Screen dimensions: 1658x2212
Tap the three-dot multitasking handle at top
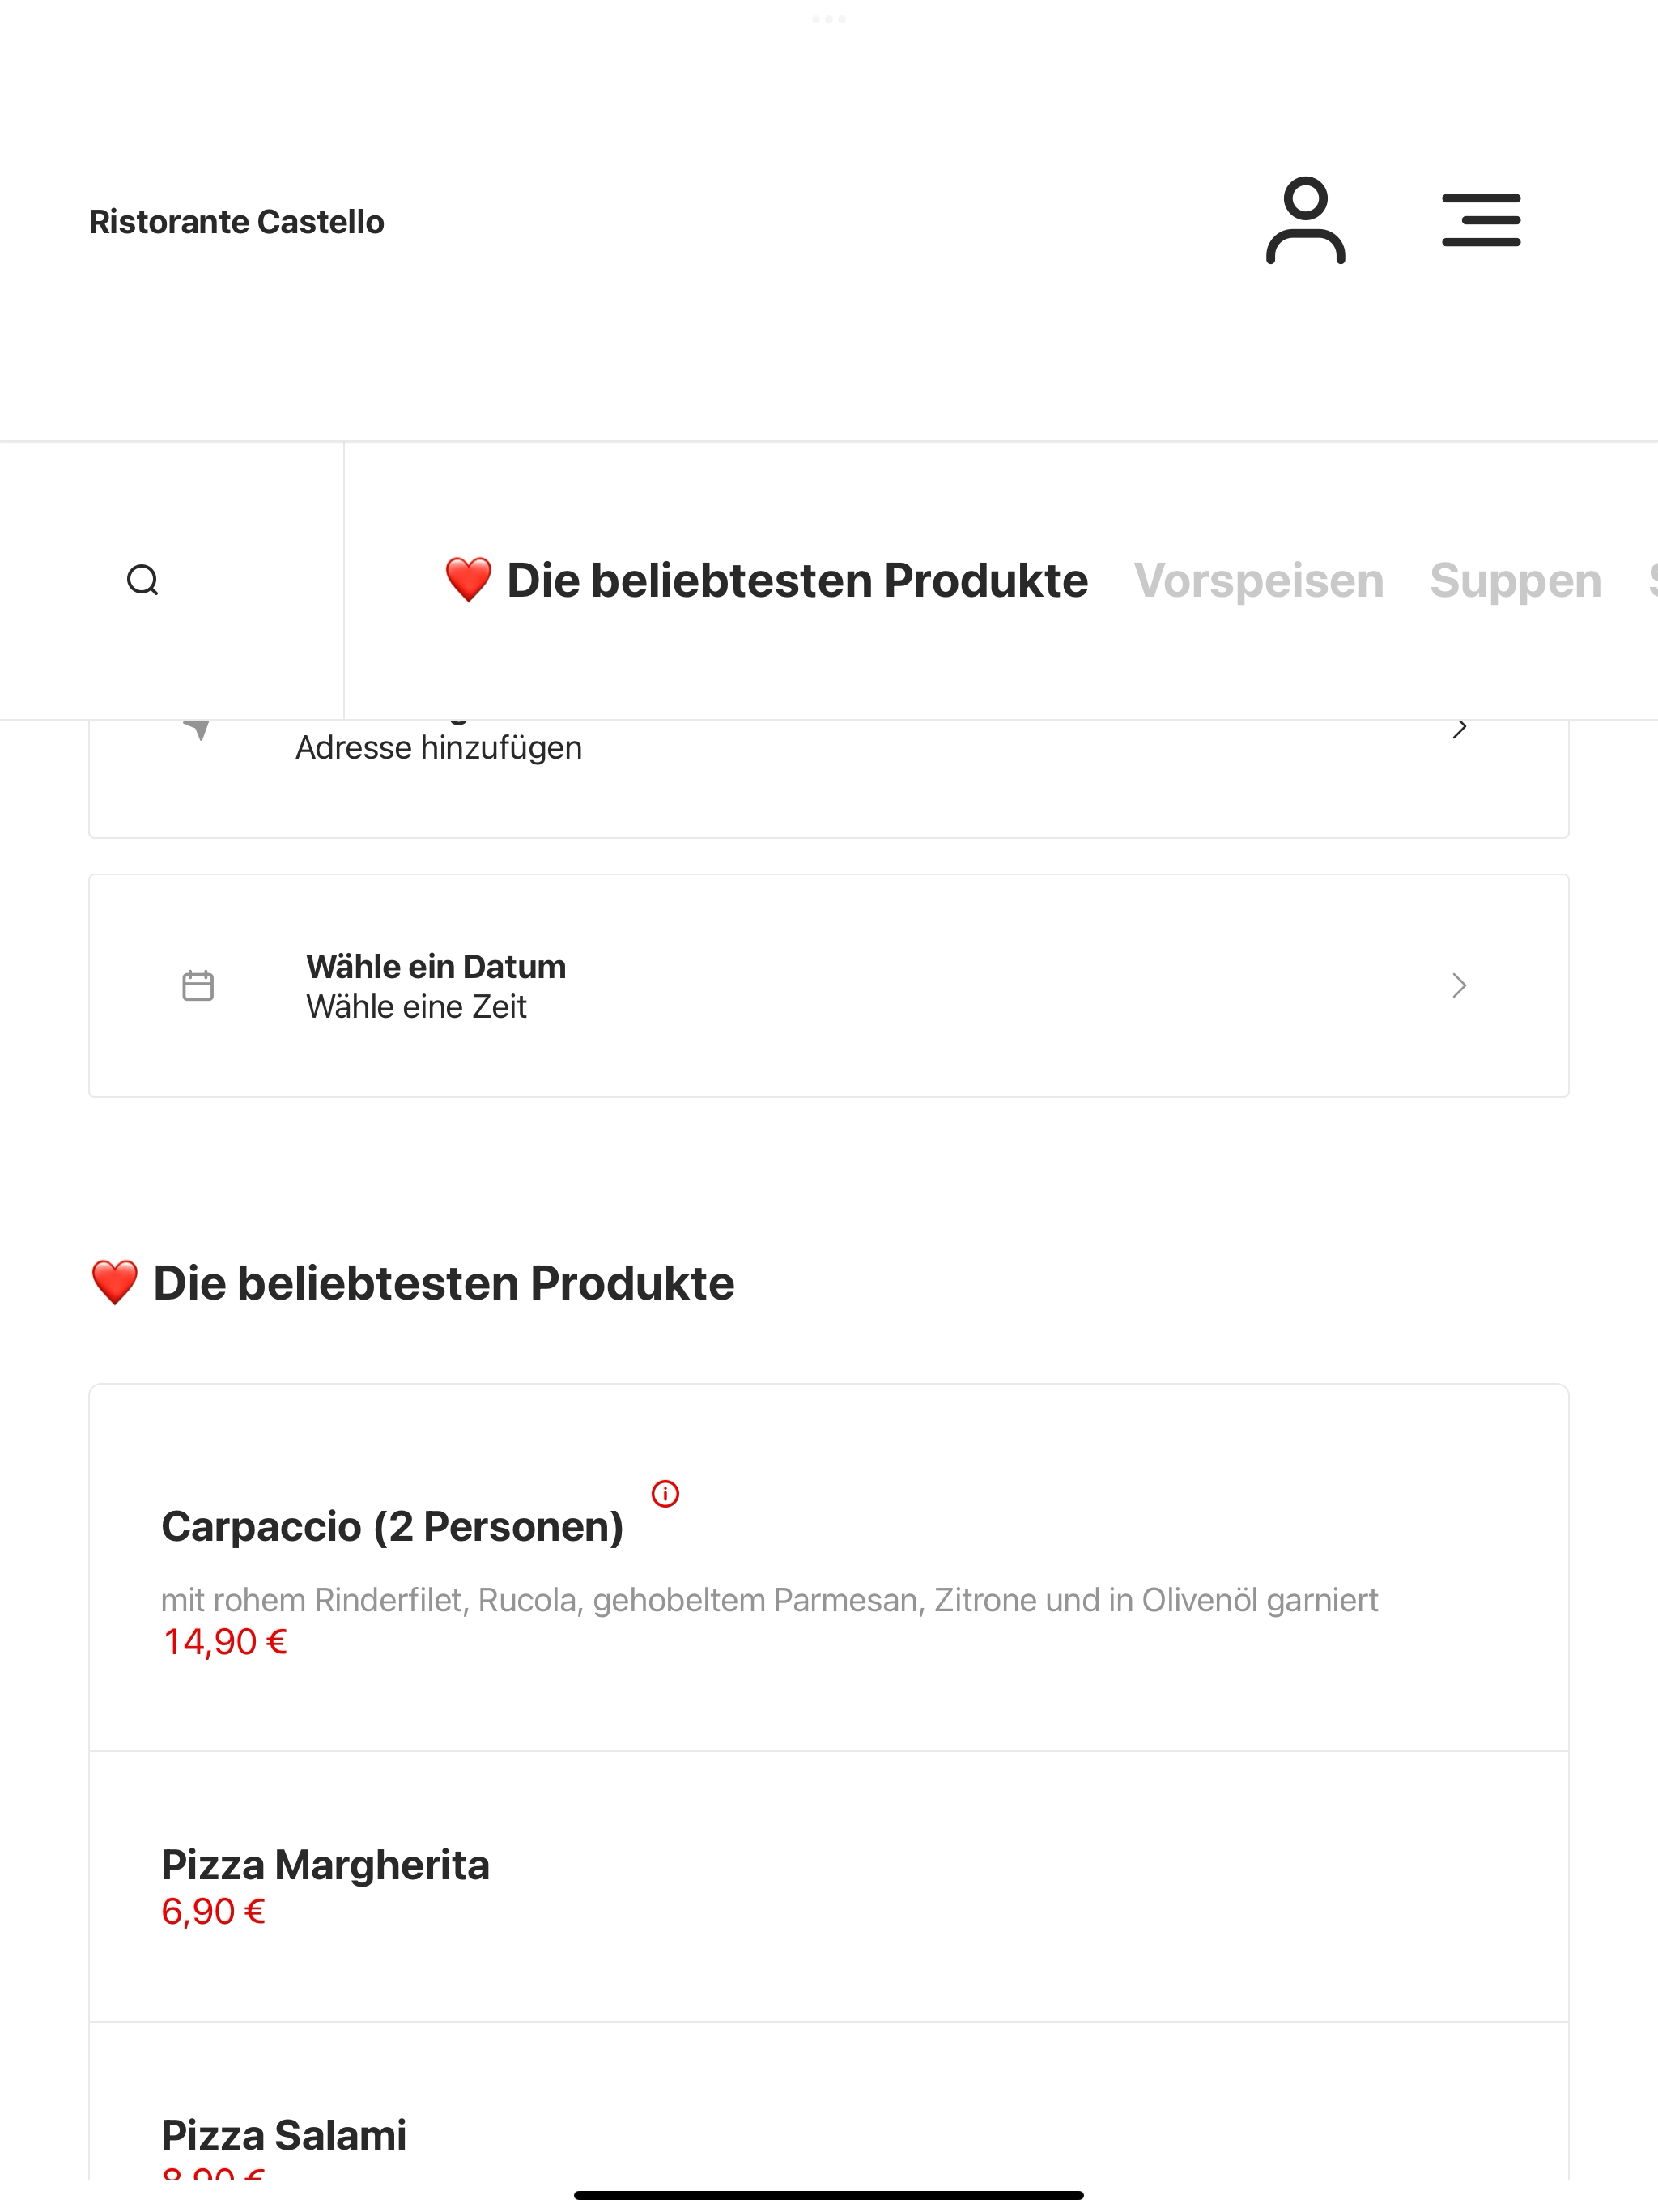point(829,19)
